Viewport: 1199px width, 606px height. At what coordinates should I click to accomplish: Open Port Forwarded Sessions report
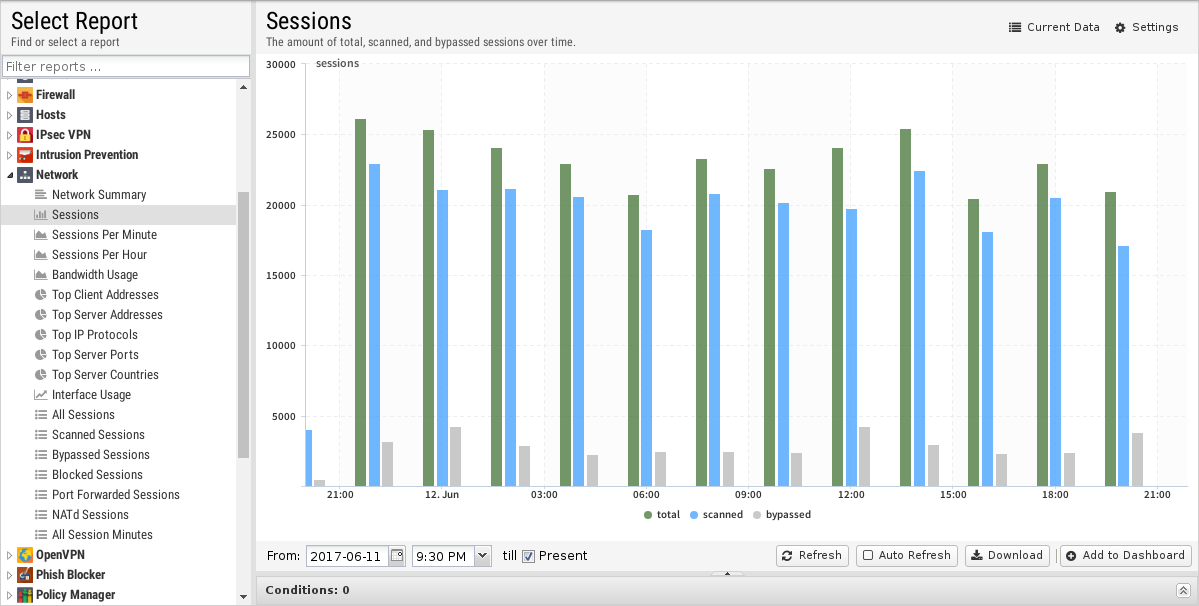pyautogui.click(x=115, y=494)
